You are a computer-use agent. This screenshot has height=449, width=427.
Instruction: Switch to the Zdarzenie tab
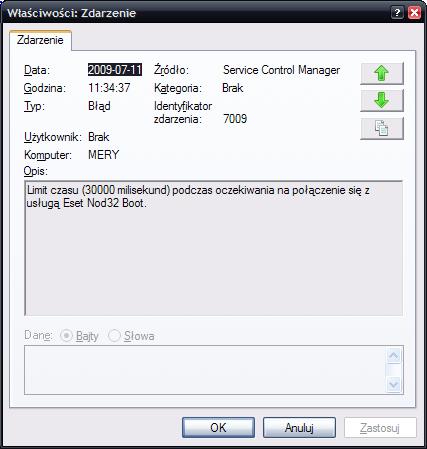[x=40, y=40]
